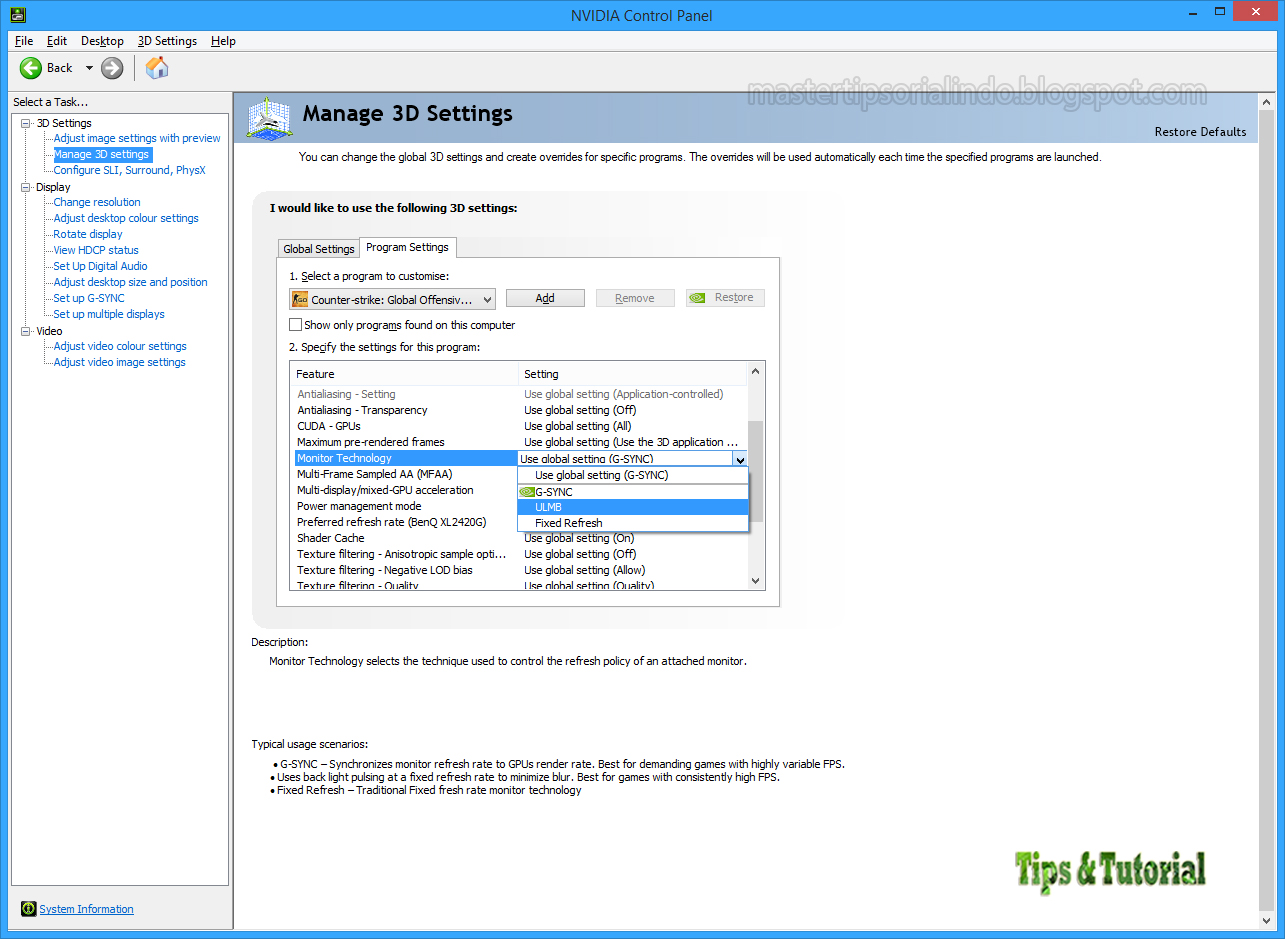Select the Antialiasing - Transparency row
1285x939 pixels.
click(x=519, y=410)
